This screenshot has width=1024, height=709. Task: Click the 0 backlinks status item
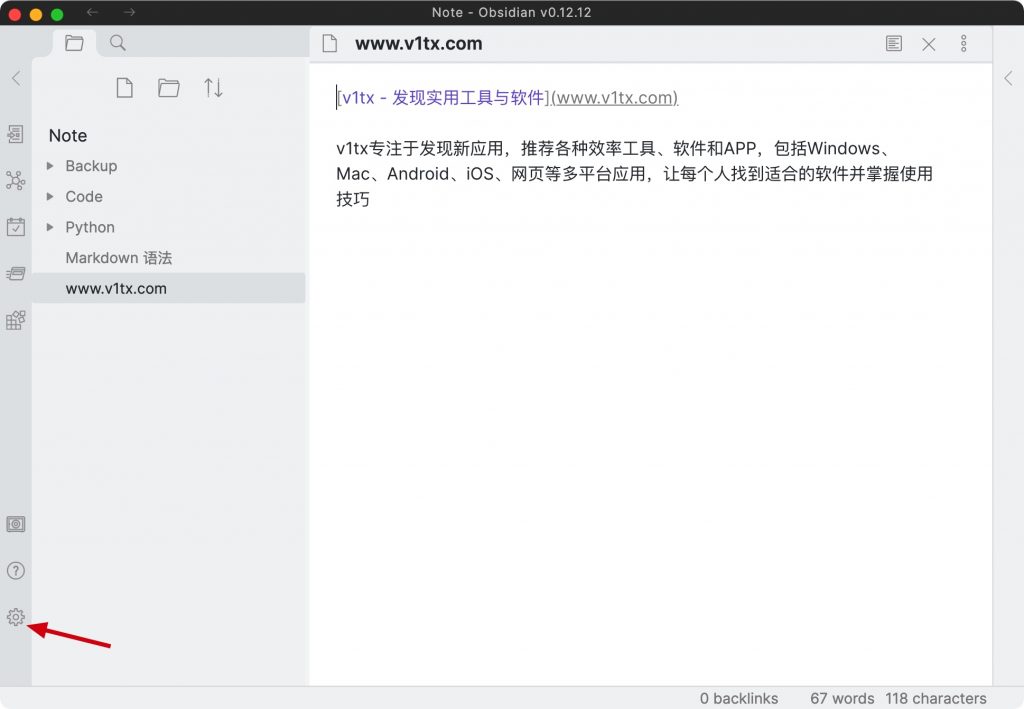(739, 698)
